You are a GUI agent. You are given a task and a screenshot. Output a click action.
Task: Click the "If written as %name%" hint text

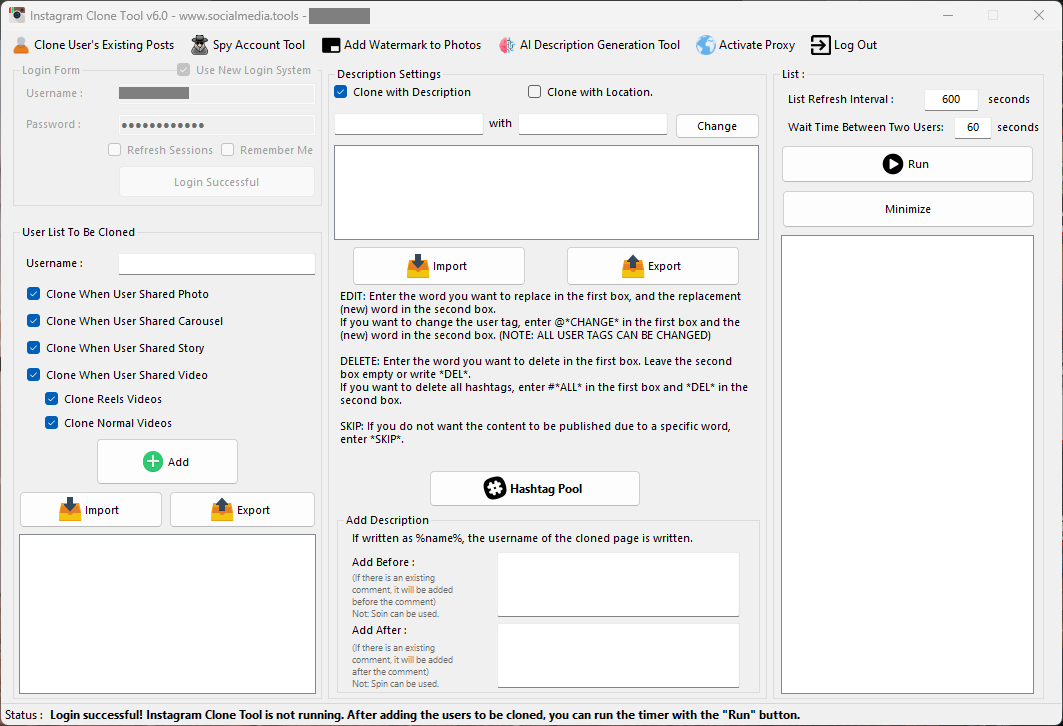click(522, 538)
